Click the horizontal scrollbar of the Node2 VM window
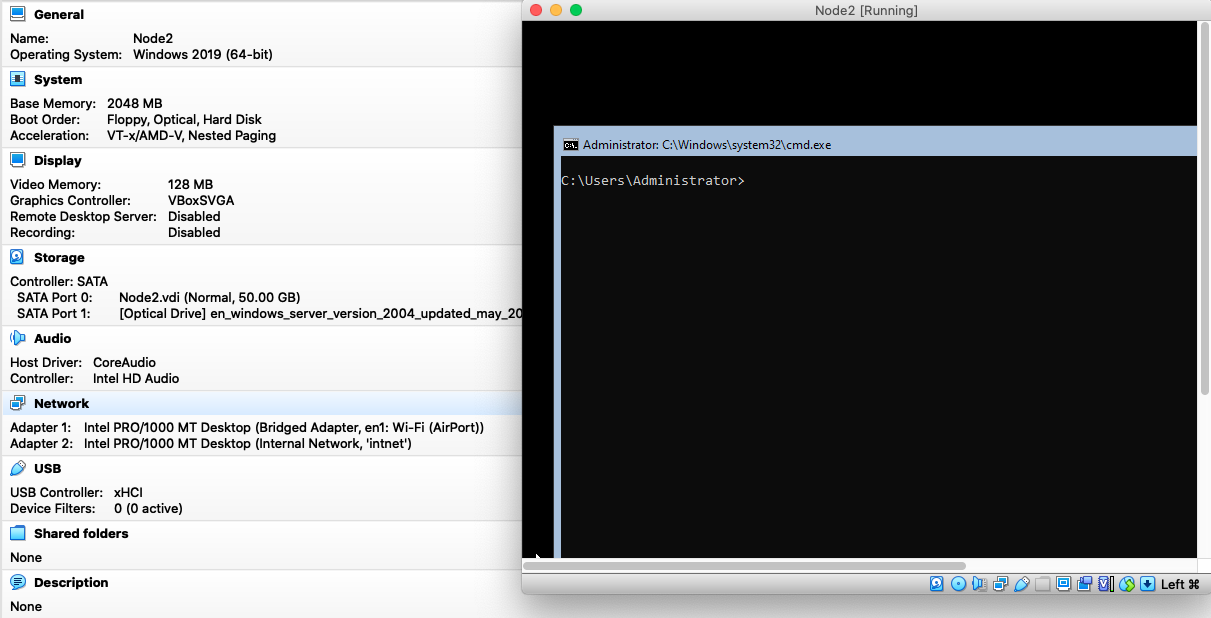Image resolution: width=1211 pixels, height=618 pixels. point(744,565)
